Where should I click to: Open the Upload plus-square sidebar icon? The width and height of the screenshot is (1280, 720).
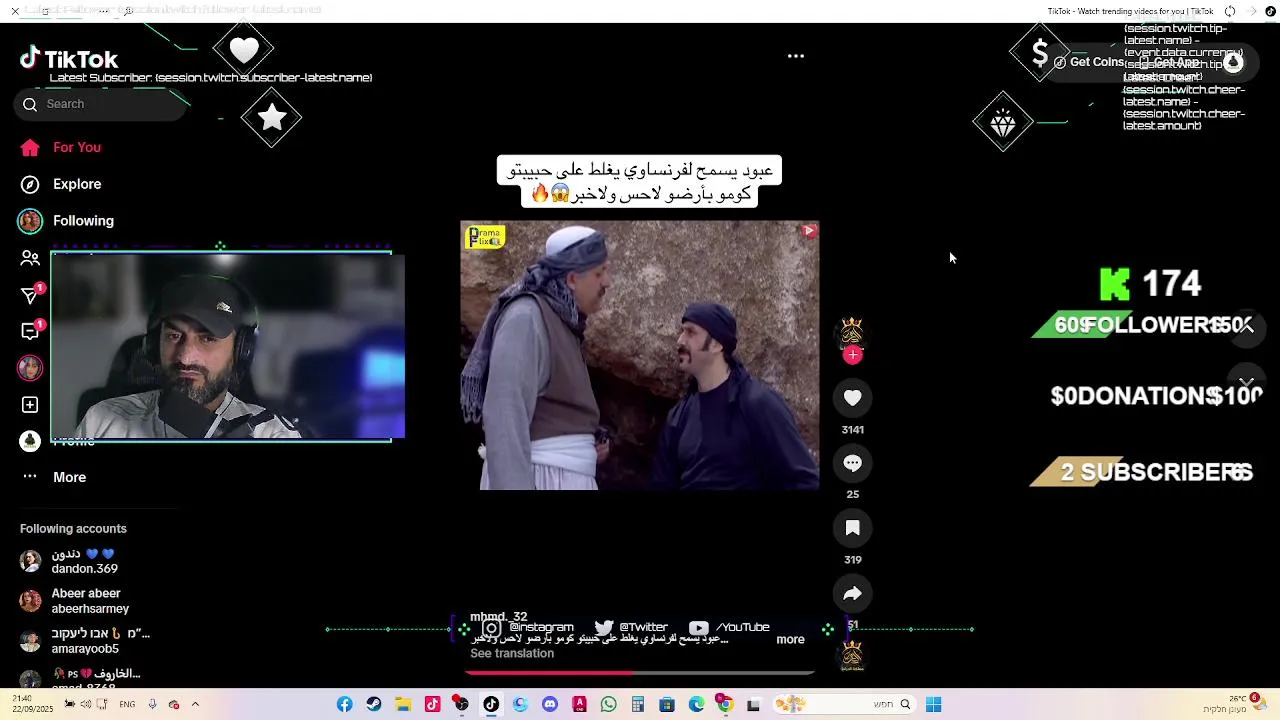[x=30, y=405]
